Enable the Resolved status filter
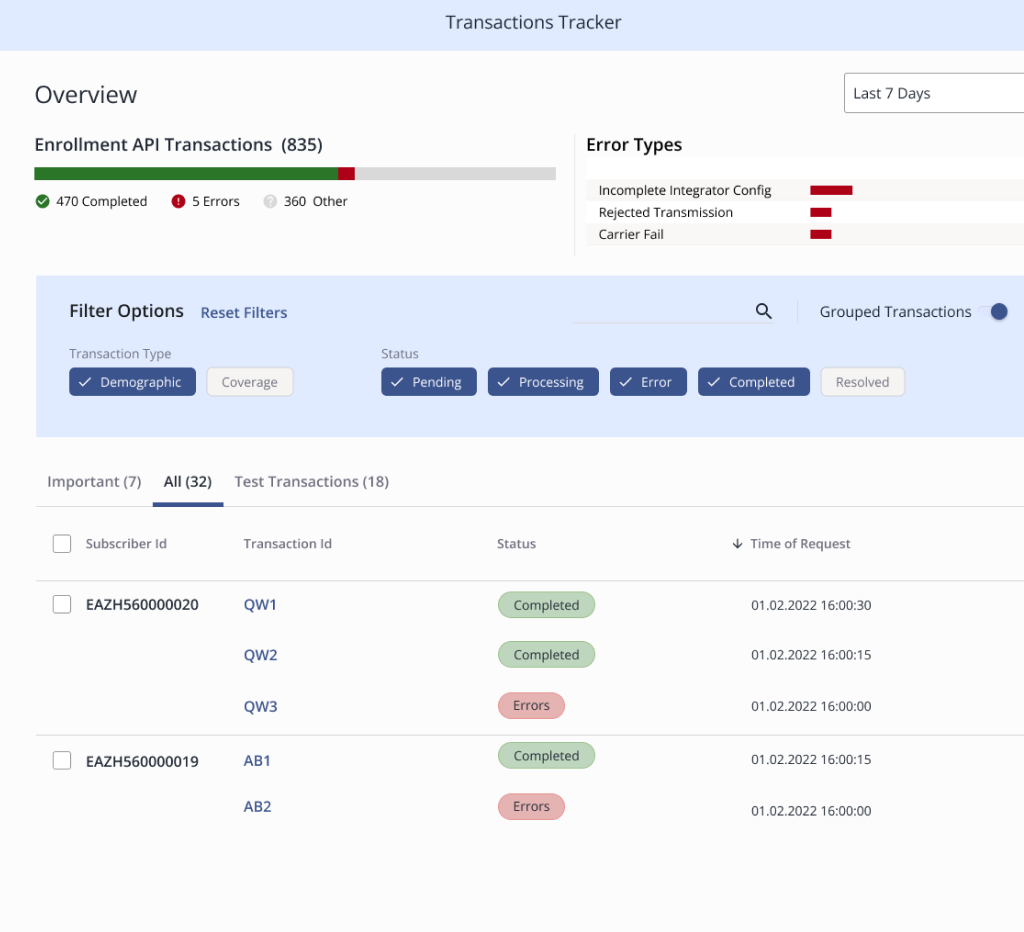 (862, 382)
